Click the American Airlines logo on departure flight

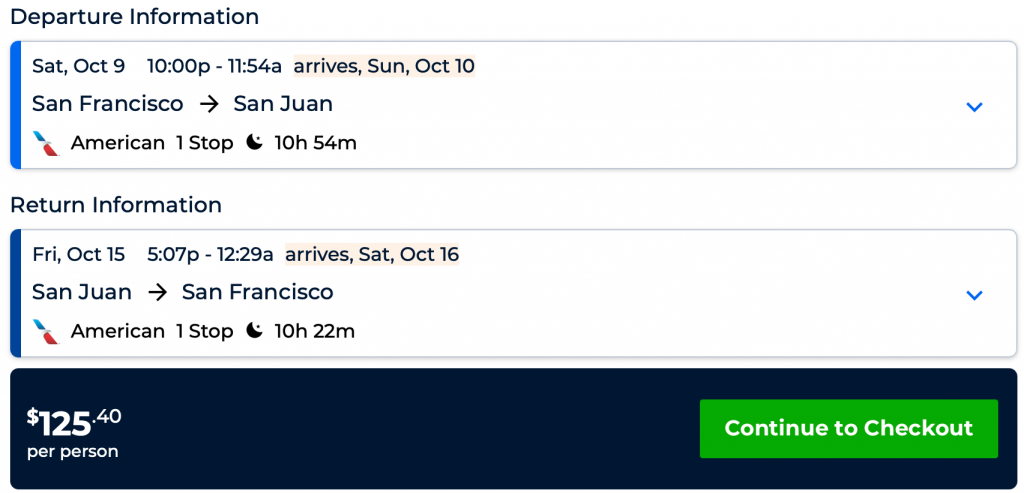[x=46, y=143]
